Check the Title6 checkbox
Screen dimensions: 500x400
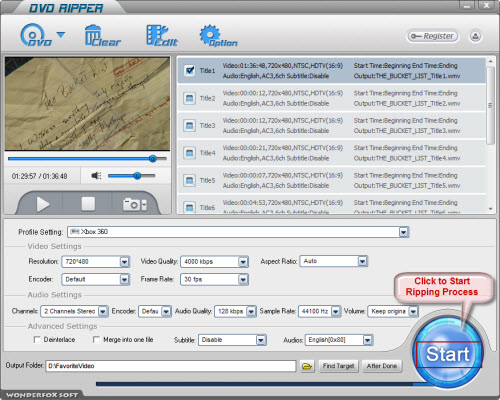(x=189, y=208)
